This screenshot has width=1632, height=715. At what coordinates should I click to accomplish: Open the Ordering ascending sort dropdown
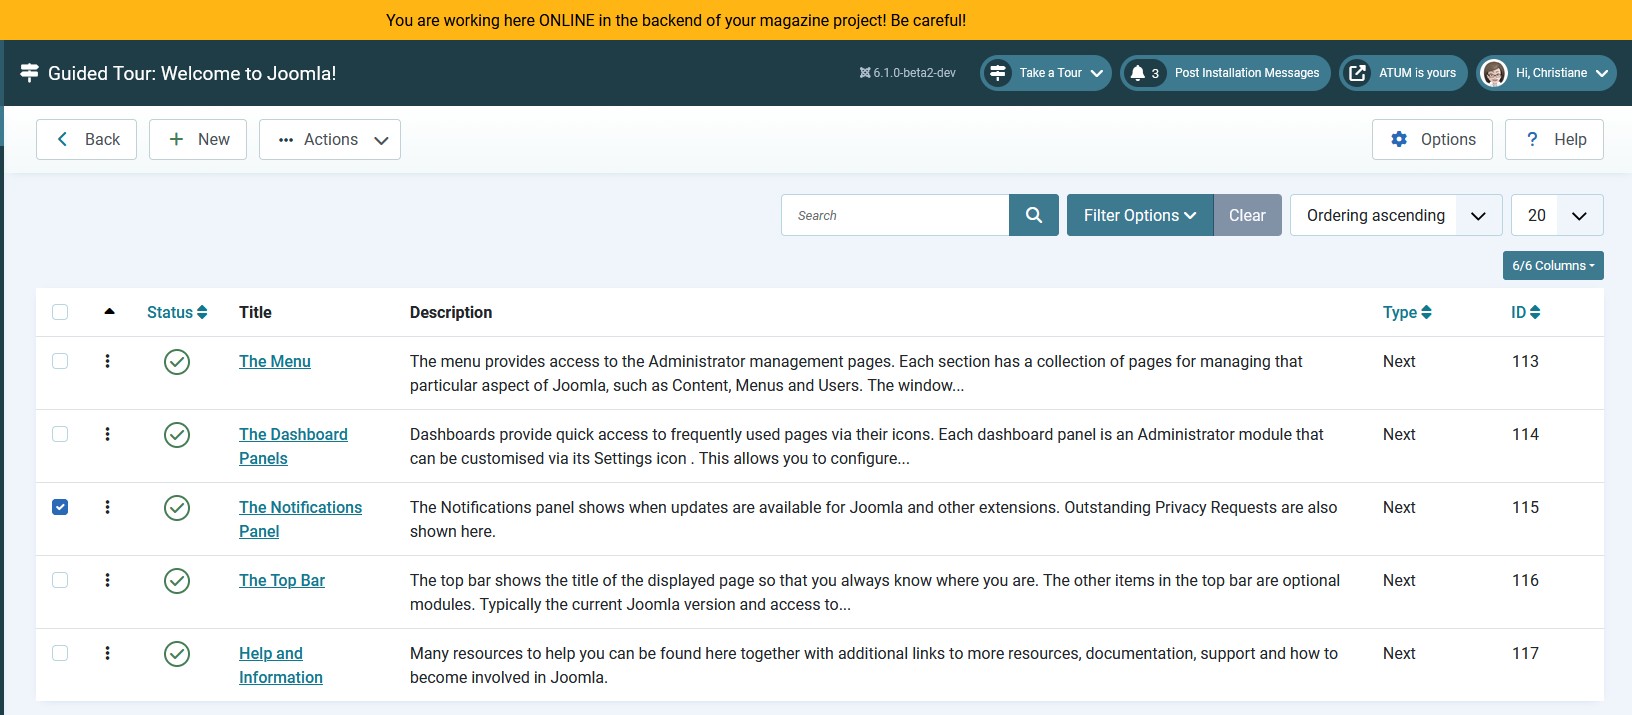1395,215
